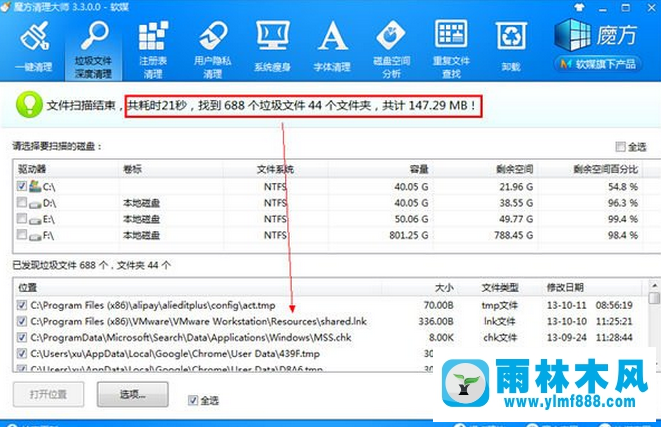Click the 40.05 G capacity for C:\

411,186
